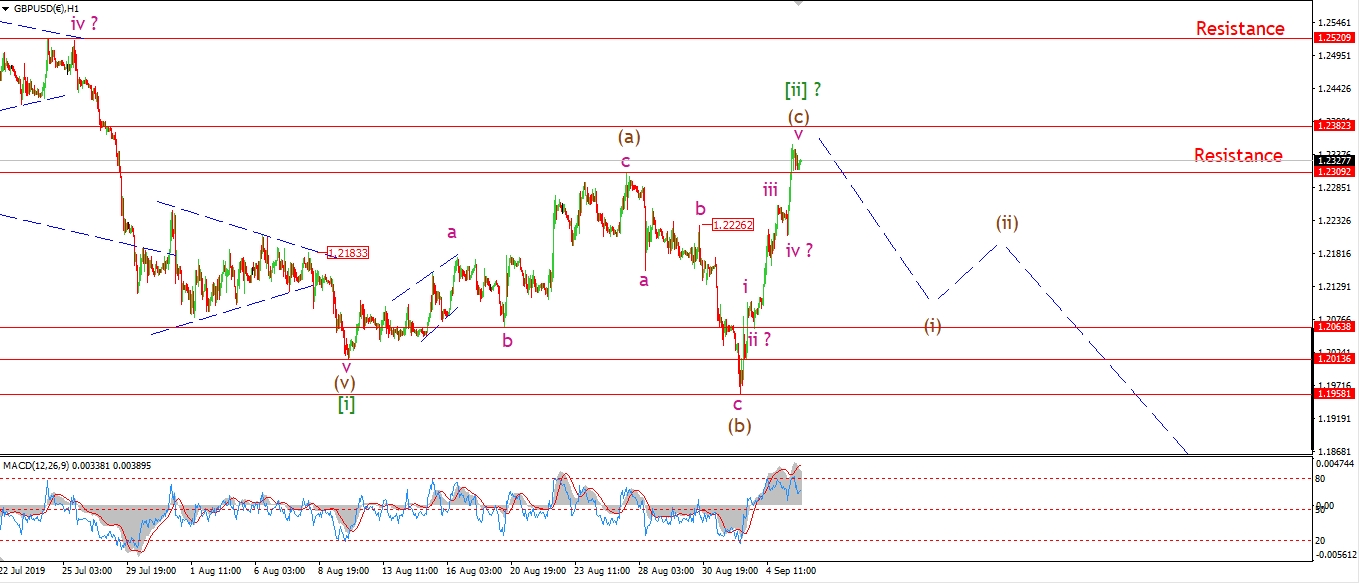
Task: Select the 1.19581 price tag on axis
Action: pos(1335,394)
